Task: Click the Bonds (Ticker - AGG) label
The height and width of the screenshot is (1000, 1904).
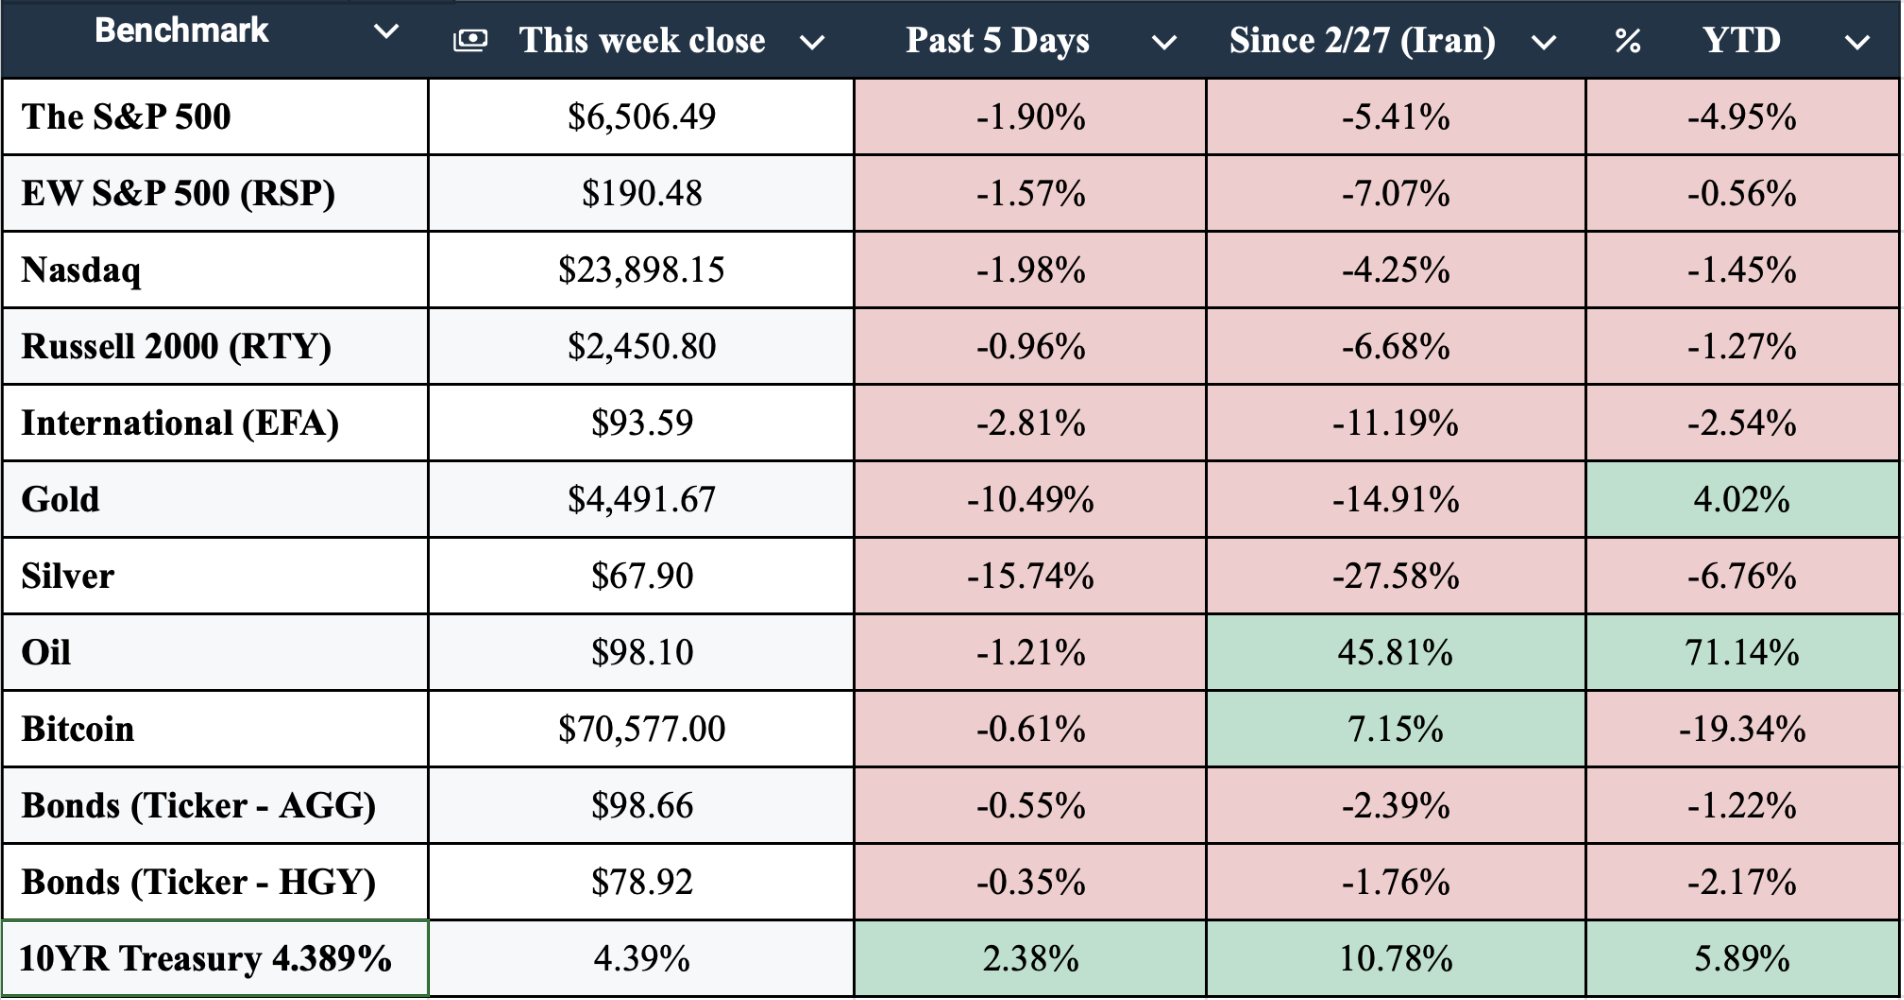Action: (x=198, y=805)
